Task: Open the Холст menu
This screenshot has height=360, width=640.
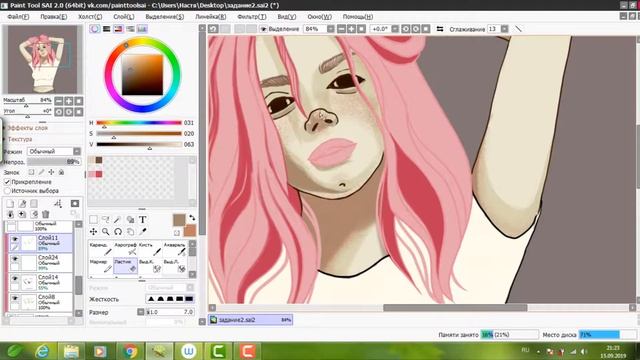Action: [90, 17]
